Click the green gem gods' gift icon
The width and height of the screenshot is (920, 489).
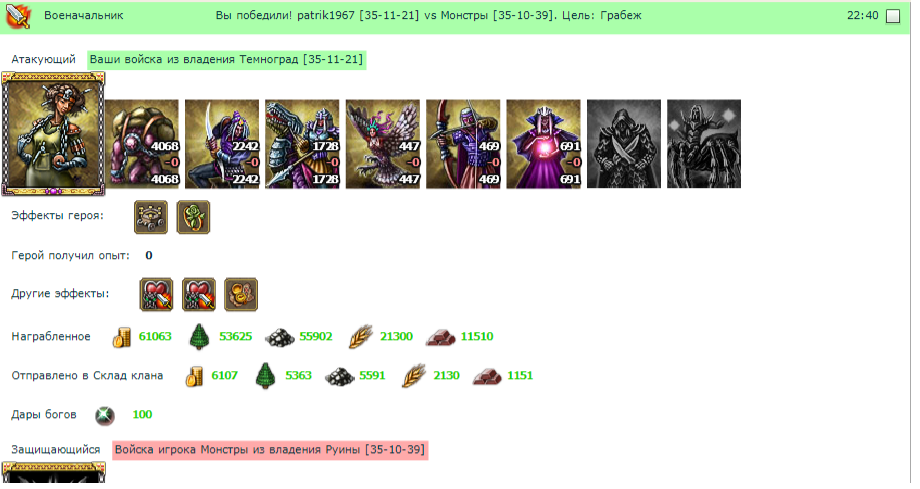click(105, 415)
